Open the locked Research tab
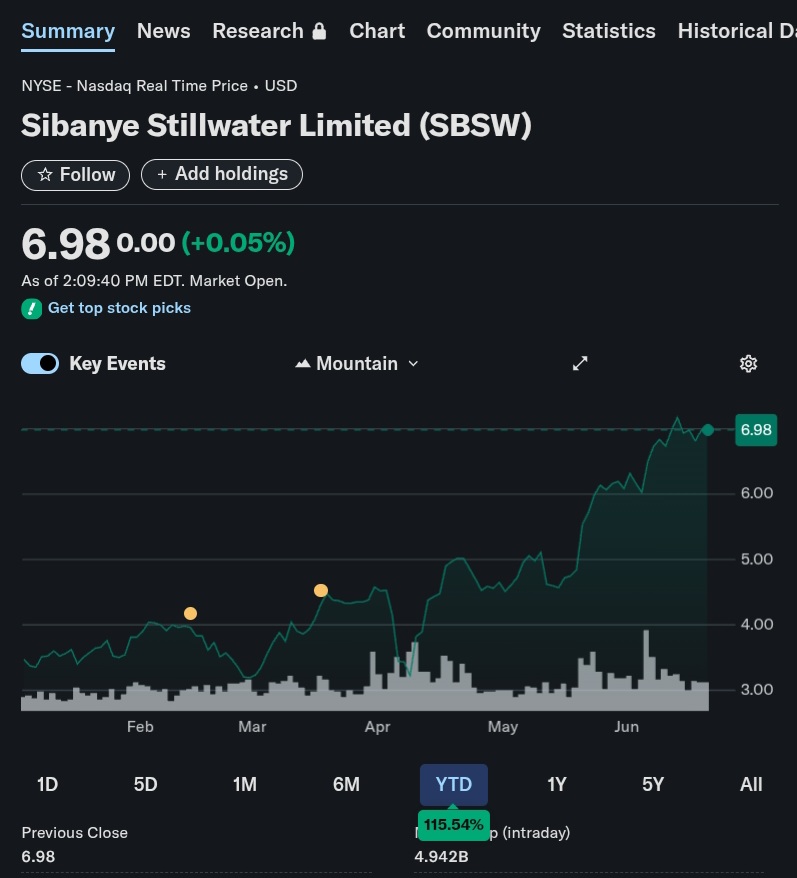The width and height of the screenshot is (797, 878). pos(269,31)
